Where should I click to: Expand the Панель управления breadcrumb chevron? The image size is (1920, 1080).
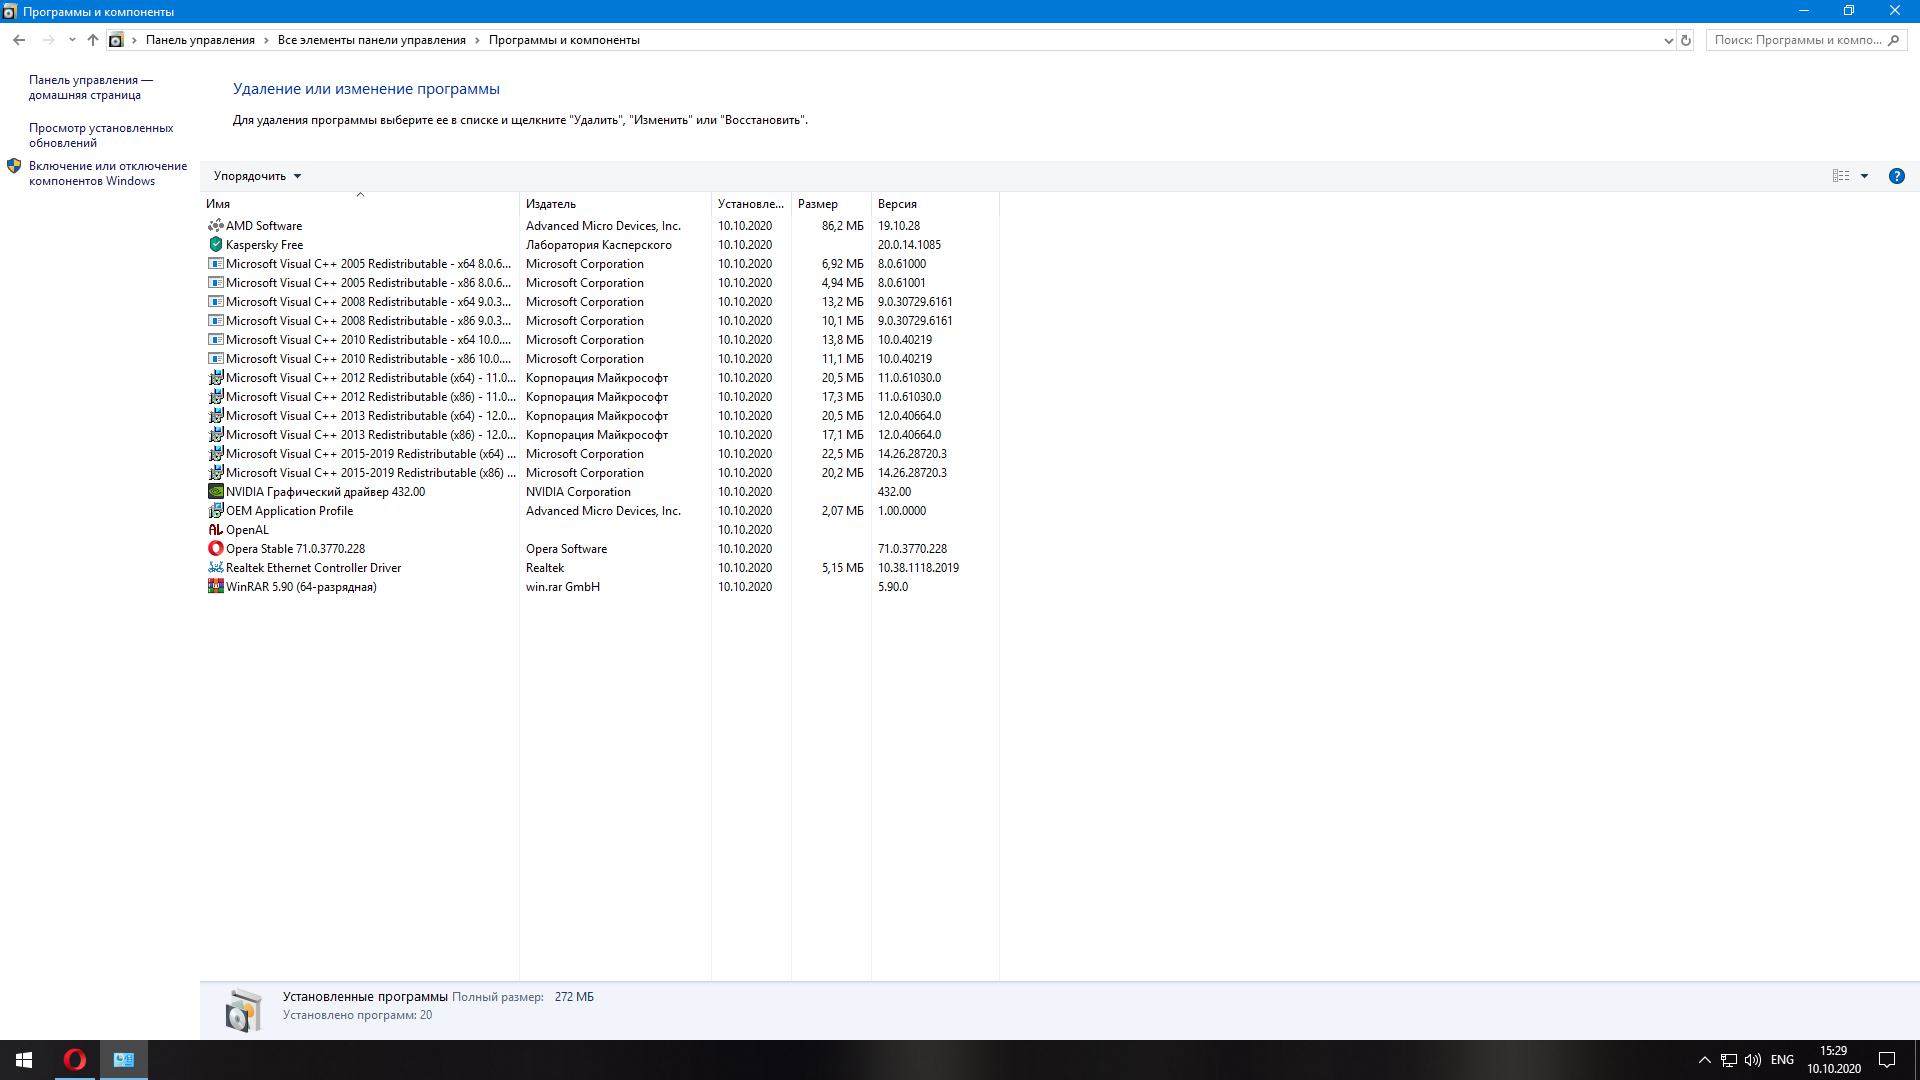266,41
